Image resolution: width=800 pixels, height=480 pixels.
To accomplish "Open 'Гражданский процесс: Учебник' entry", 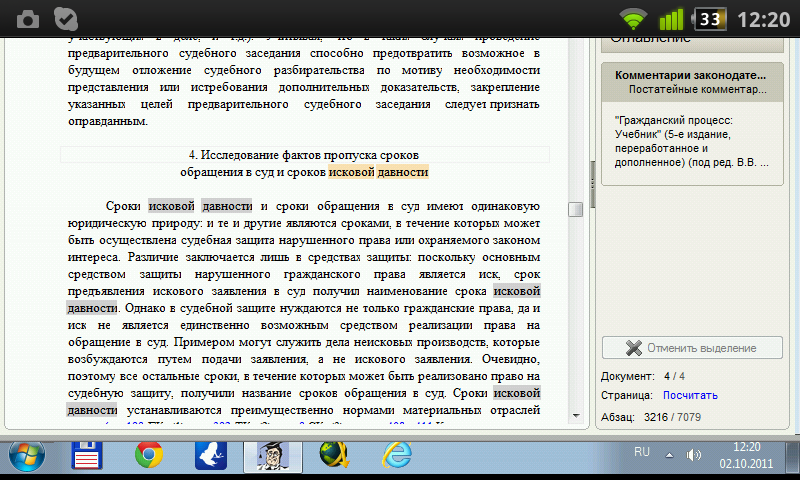I will [x=691, y=141].
